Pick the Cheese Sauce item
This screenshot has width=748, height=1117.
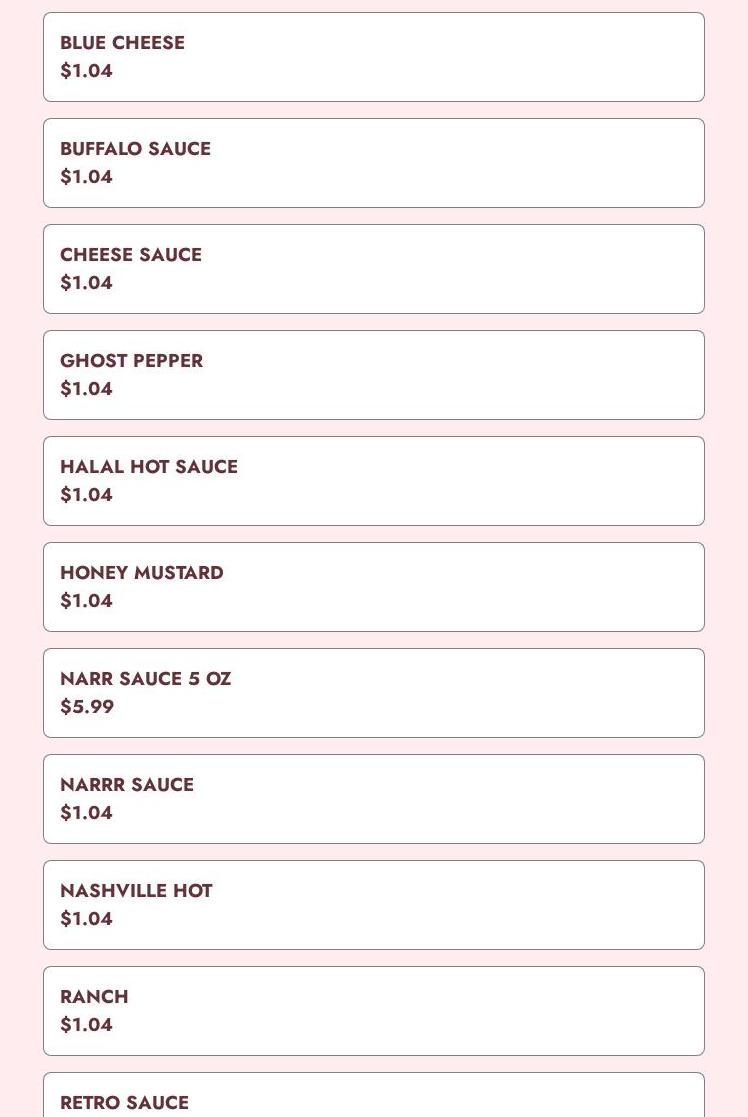[374, 269]
